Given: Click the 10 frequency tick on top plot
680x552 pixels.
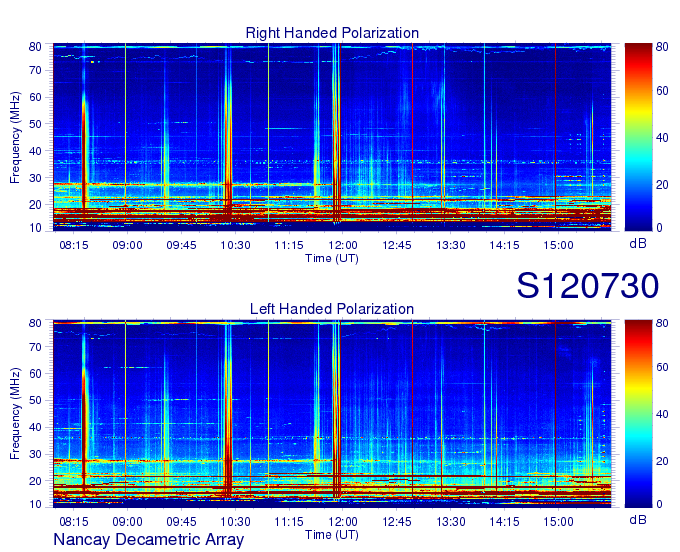Looking at the screenshot, I should 35,227.
